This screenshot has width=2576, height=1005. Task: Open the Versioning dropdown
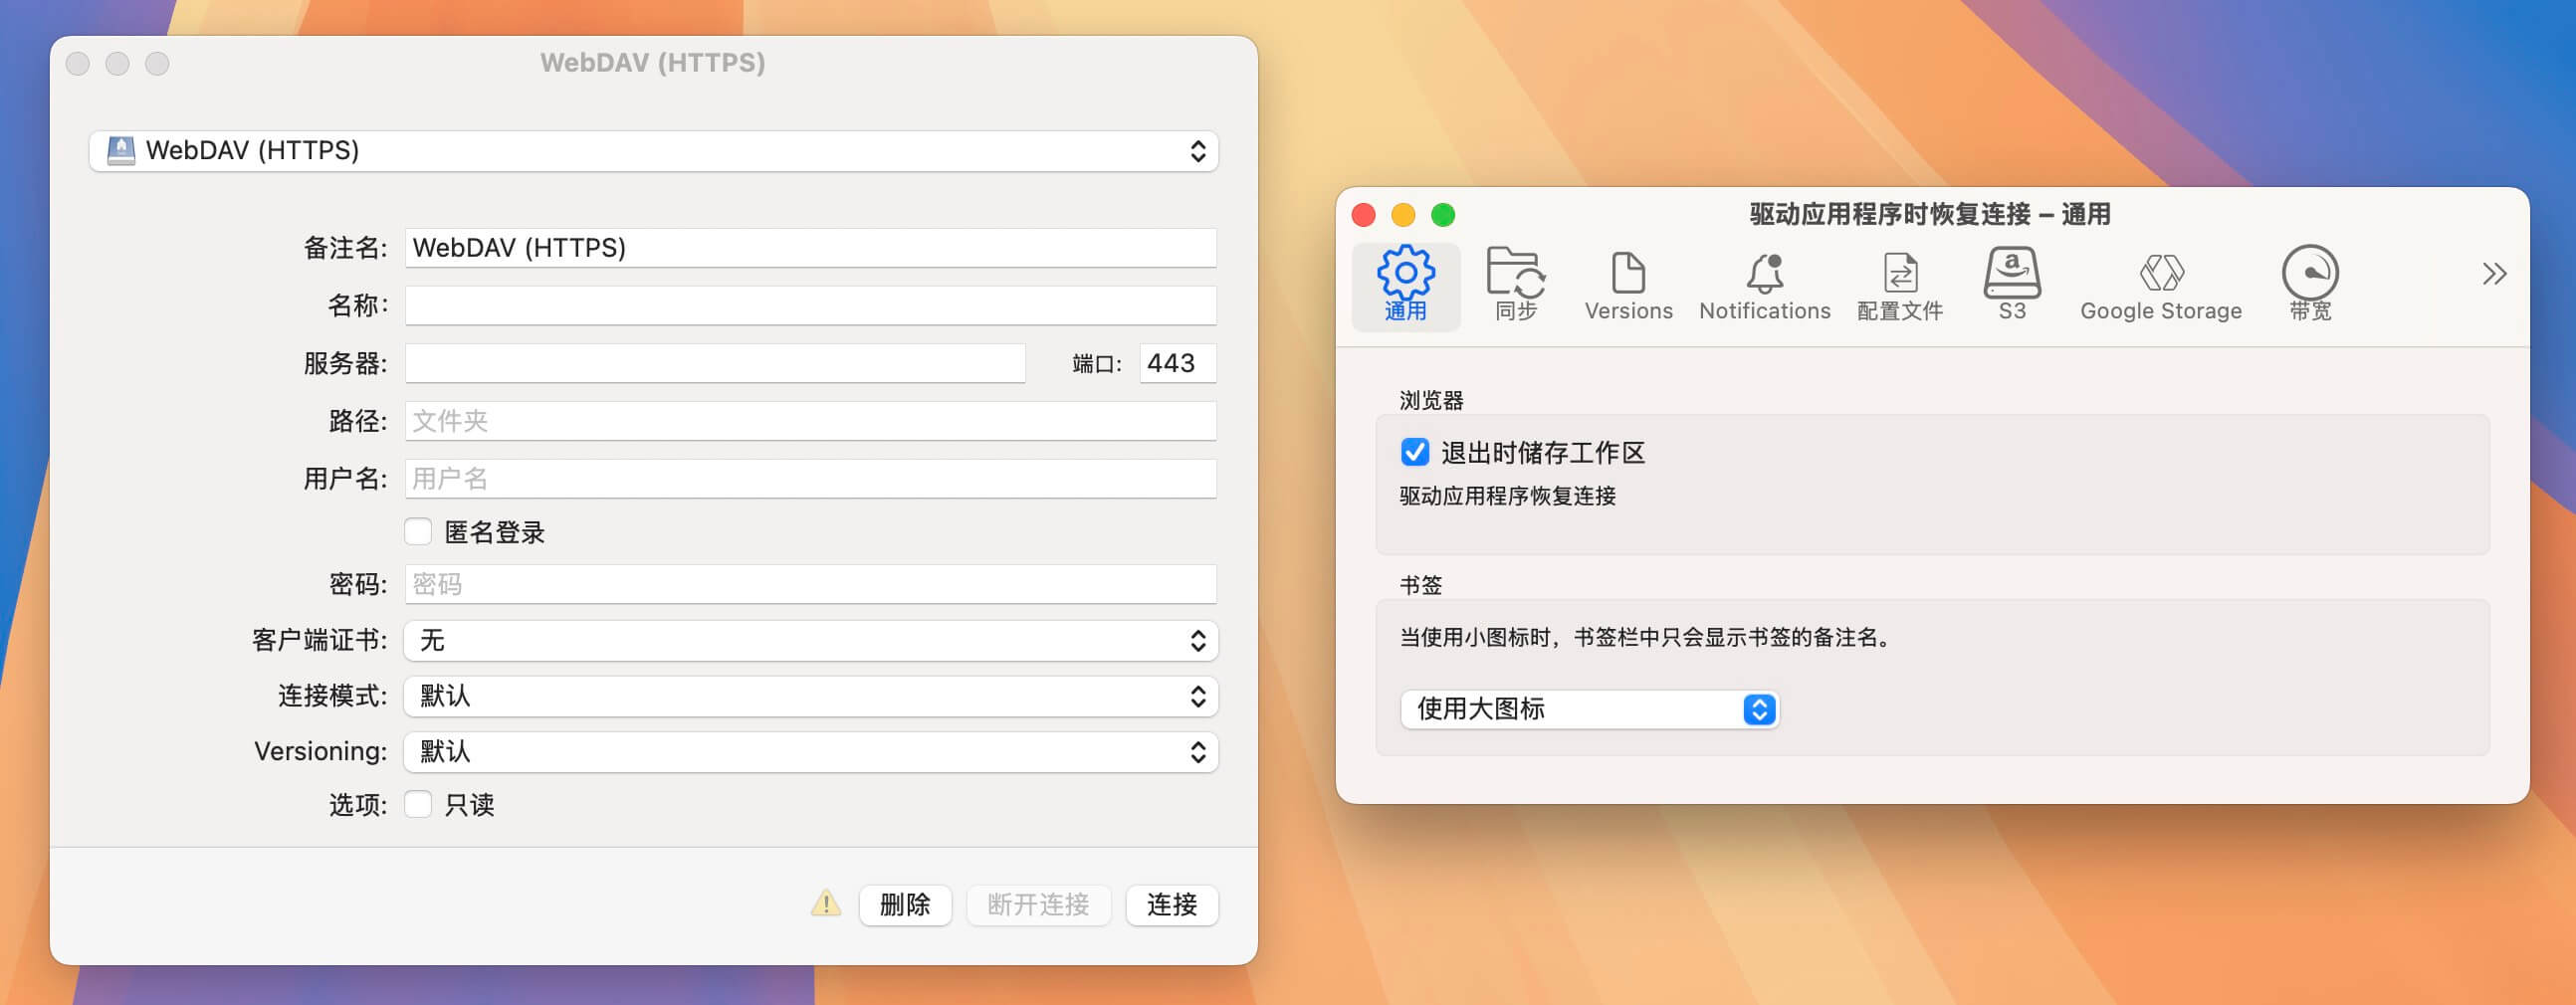coord(810,752)
